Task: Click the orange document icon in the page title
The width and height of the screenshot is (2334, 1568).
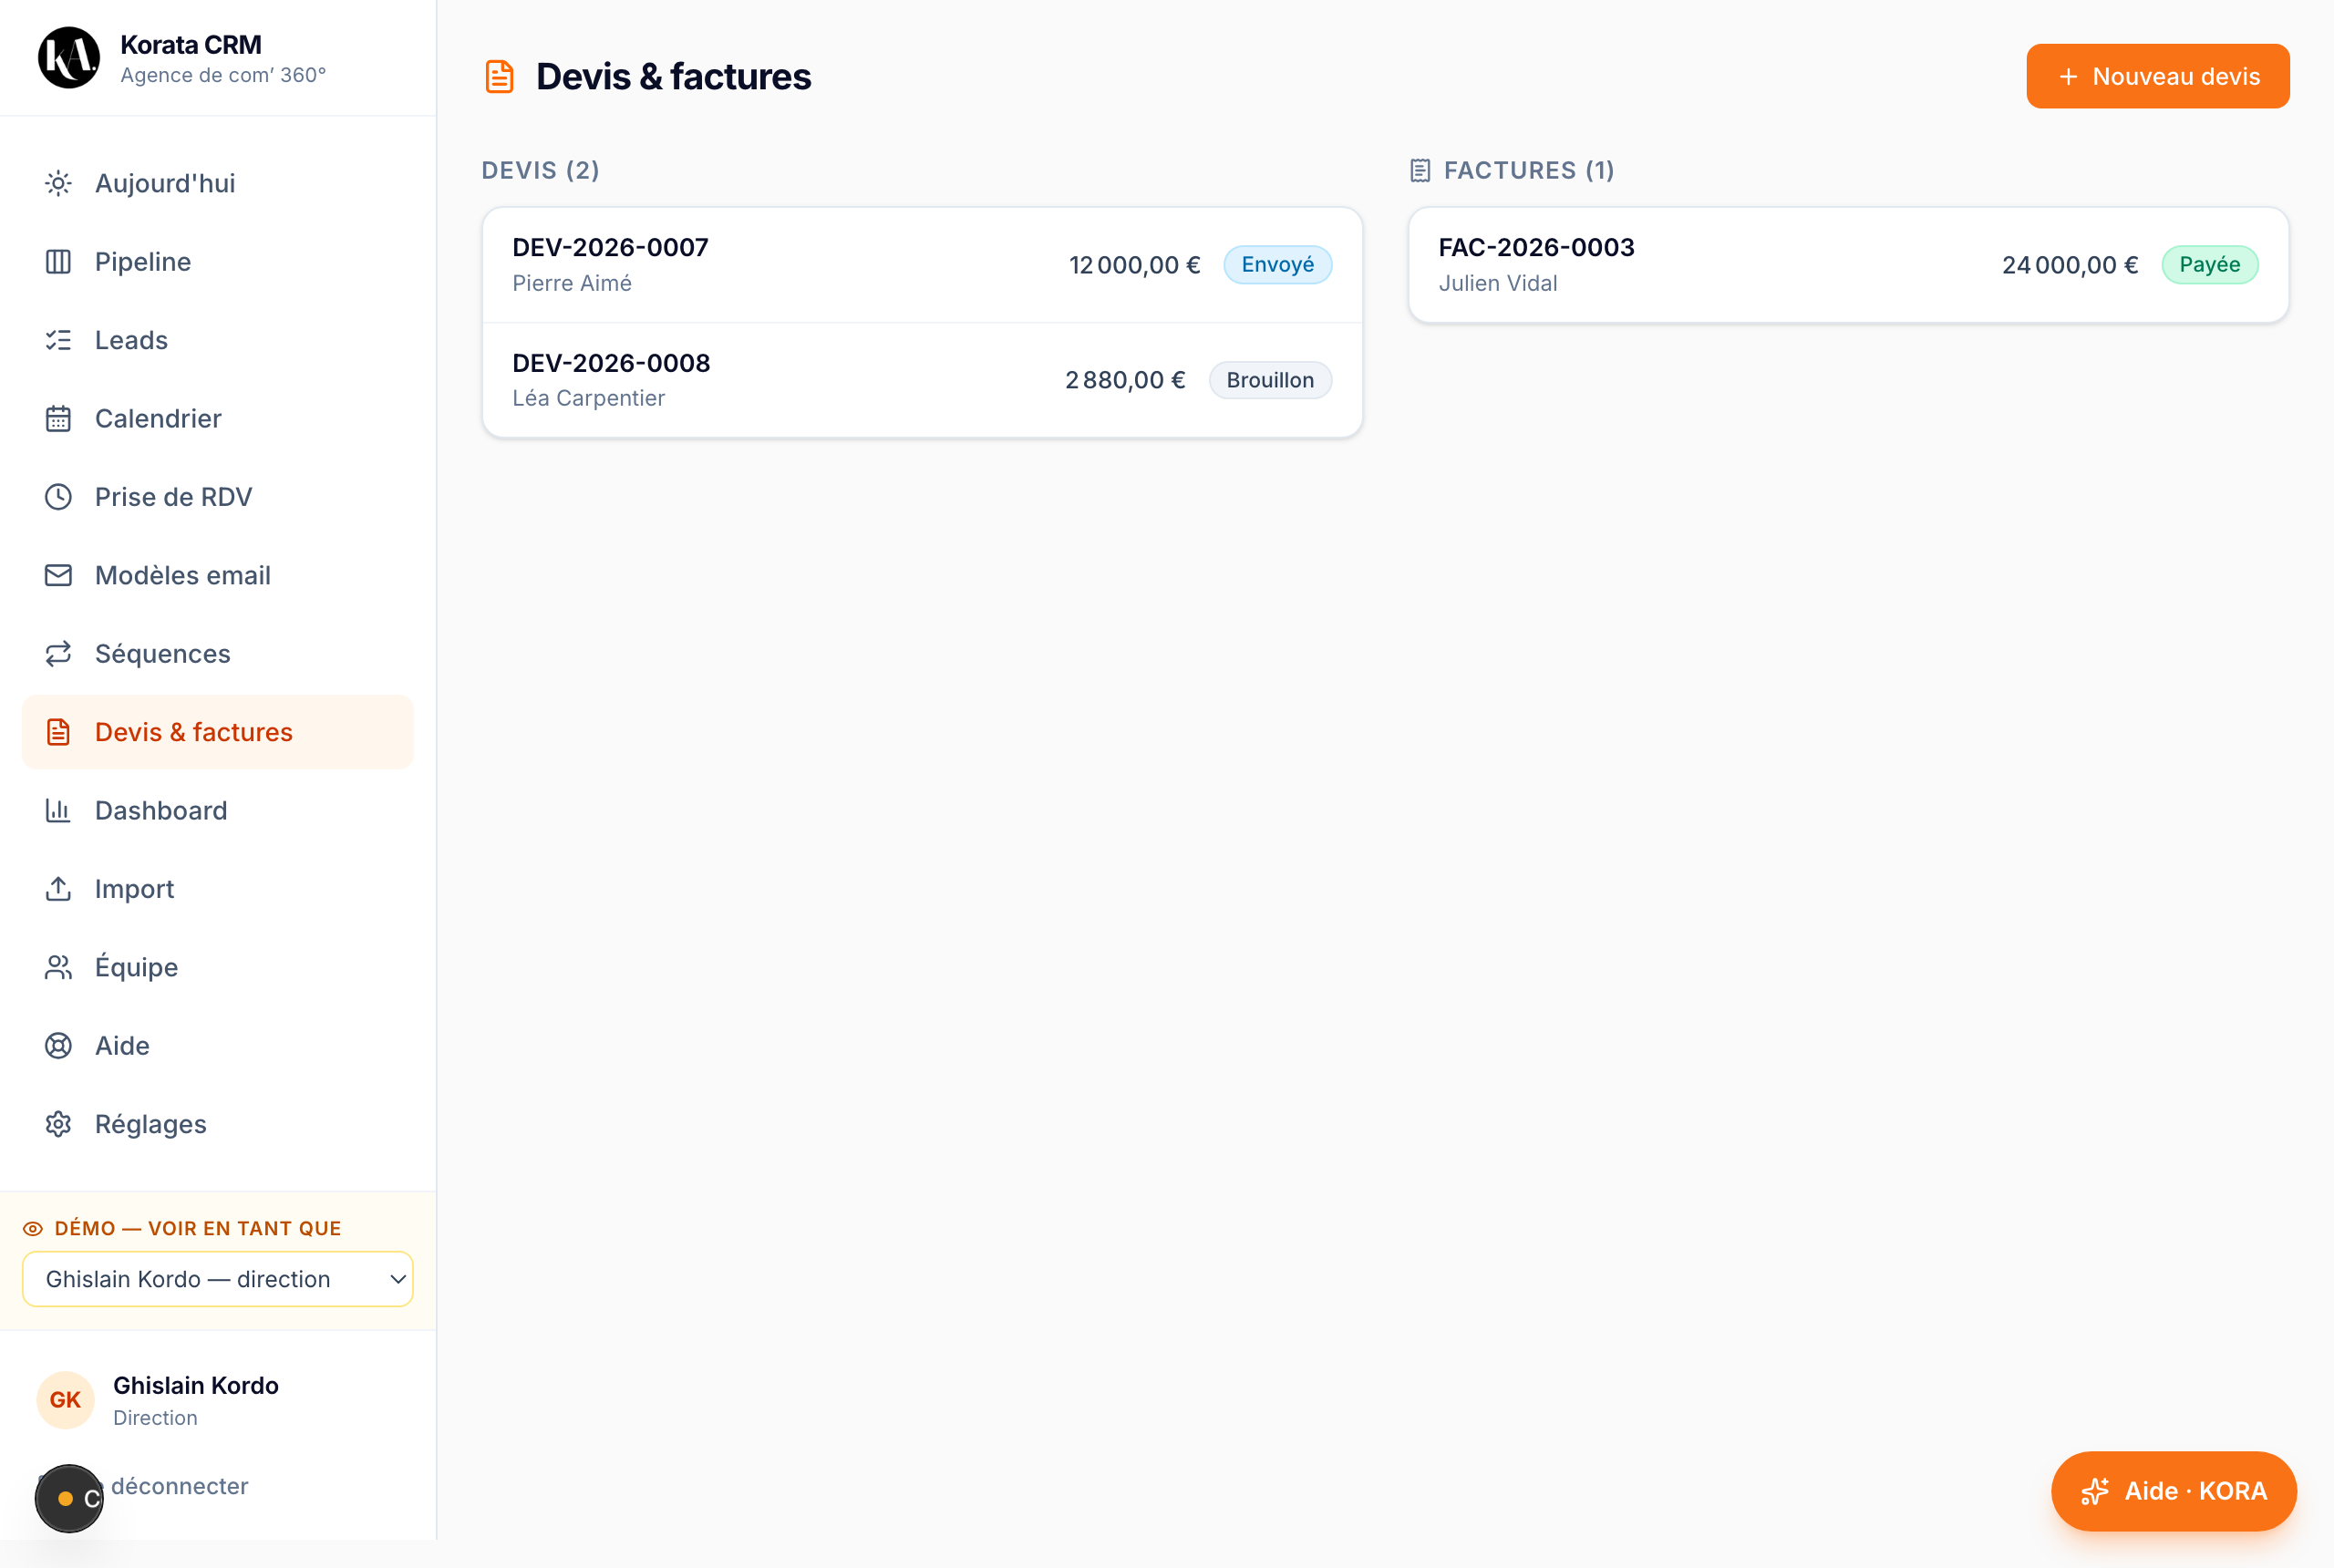Action: click(x=499, y=77)
